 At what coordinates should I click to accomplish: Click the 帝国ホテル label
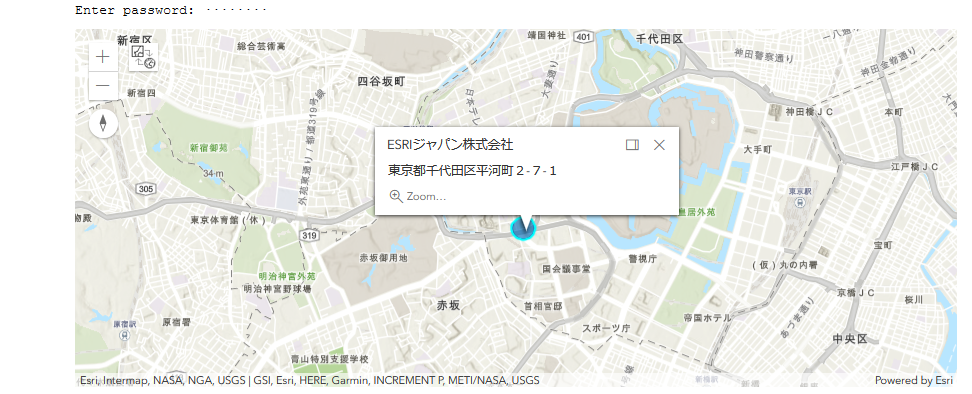pos(707,318)
